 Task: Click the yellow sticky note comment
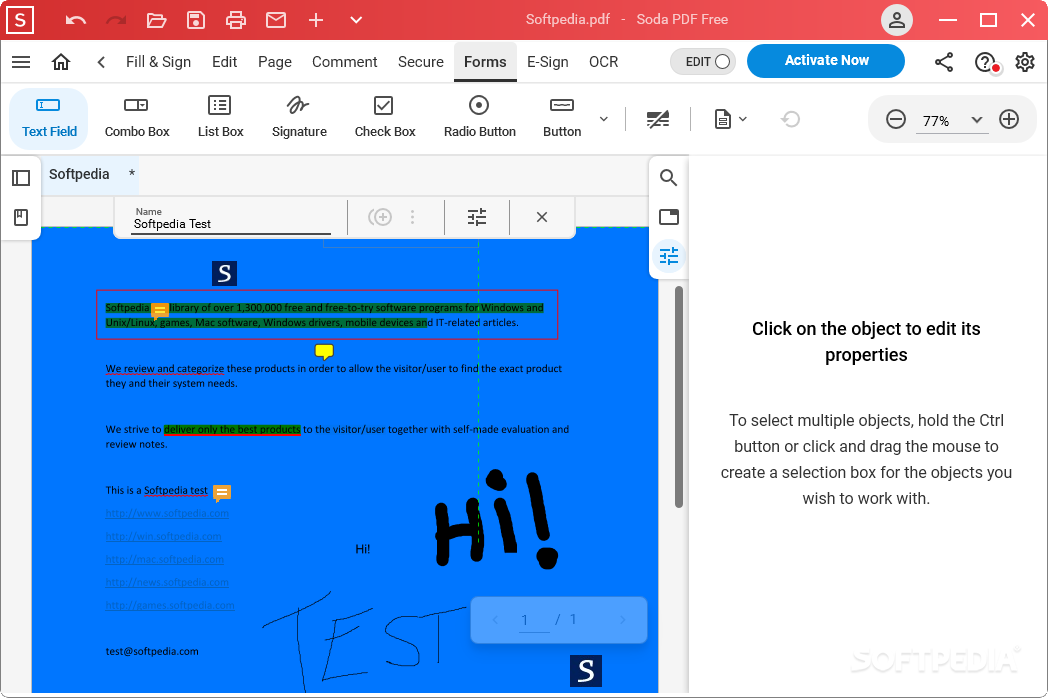[x=324, y=352]
